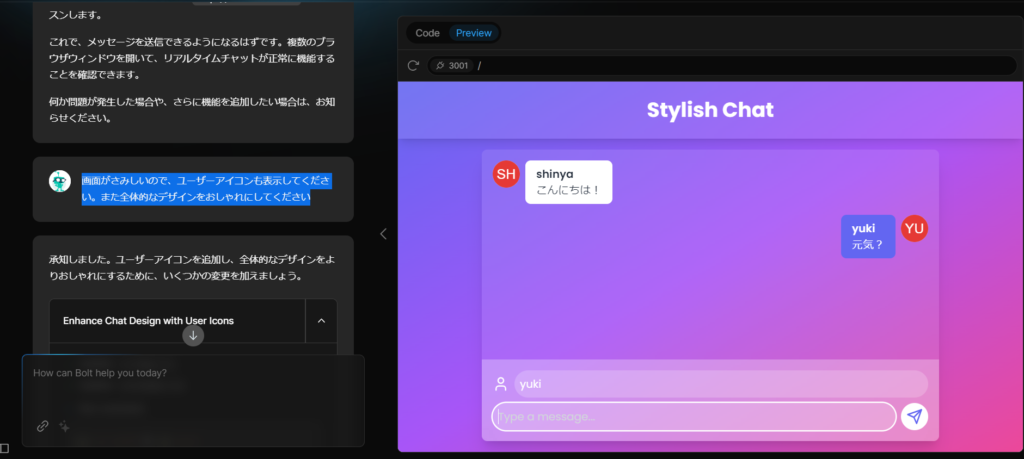Click the yuki message bubble
Image resolution: width=1024 pixels, height=459 pixels.
868,236
